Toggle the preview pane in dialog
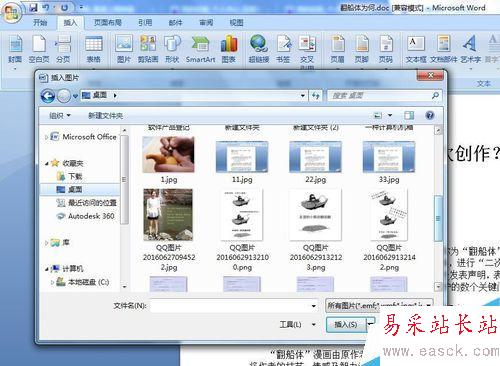This screenshot has height=366, width=500. pyautogui.click(x=409, y=115)
